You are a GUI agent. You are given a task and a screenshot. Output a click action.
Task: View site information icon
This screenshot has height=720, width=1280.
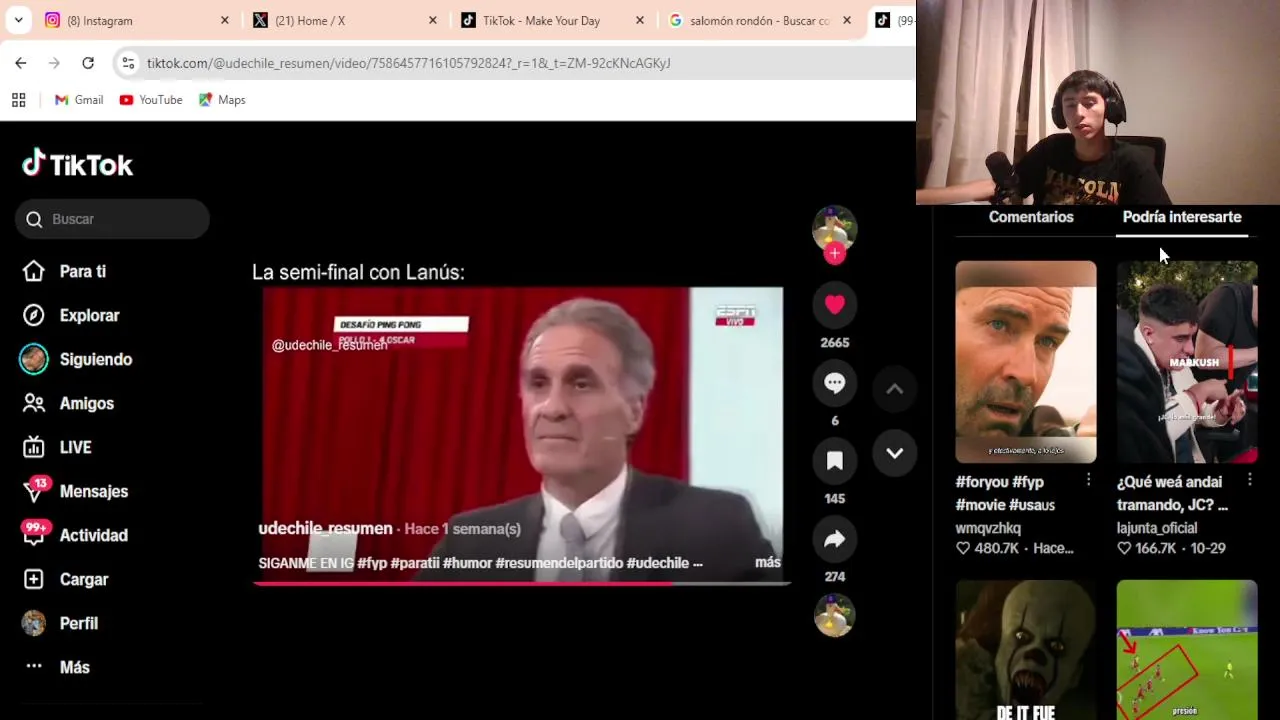click(128, 63)
